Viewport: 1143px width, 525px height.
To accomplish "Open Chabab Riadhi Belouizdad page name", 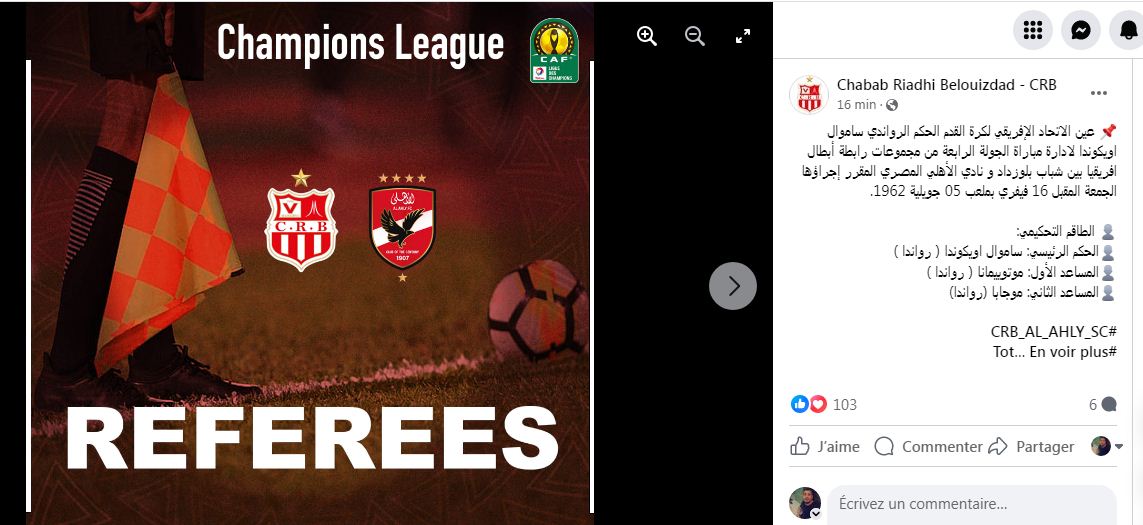I will click(946, 85).
